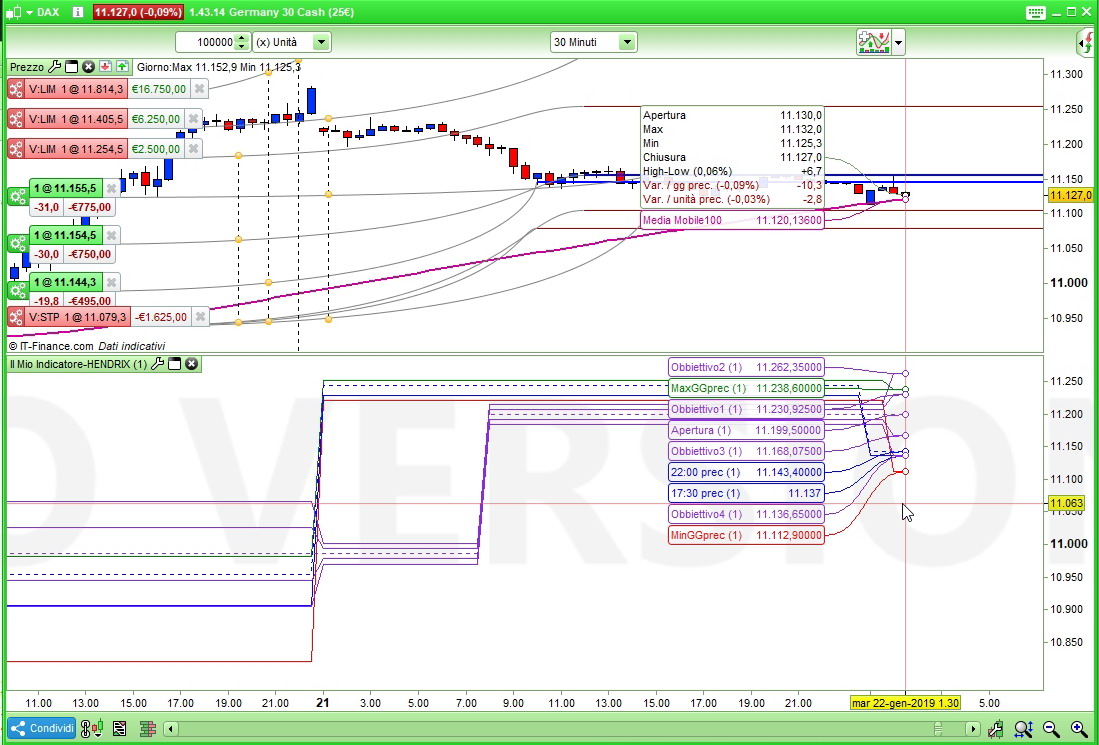Image resolution: width=1099 pixels, height=745 pixels.
Task: Click the Obbiettivo4 (1) value label
Action: [746, 514]
